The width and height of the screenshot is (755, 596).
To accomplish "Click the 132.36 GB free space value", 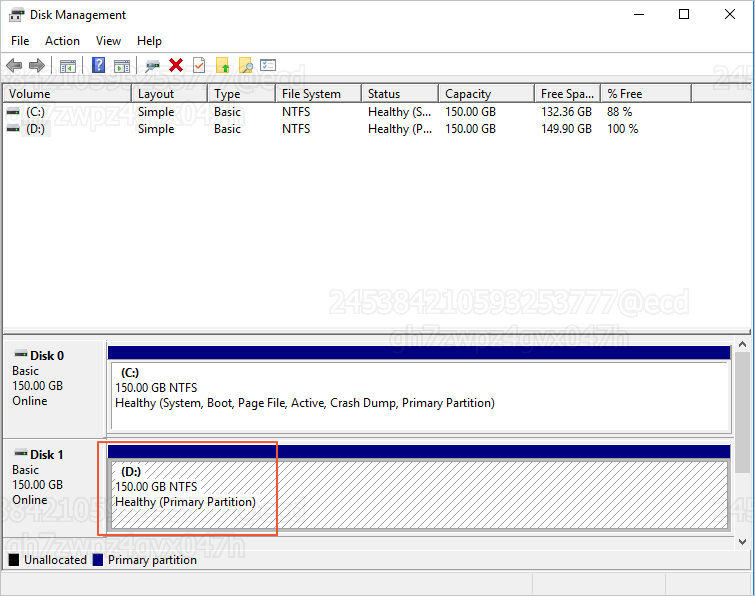I will tap(566, 112).
